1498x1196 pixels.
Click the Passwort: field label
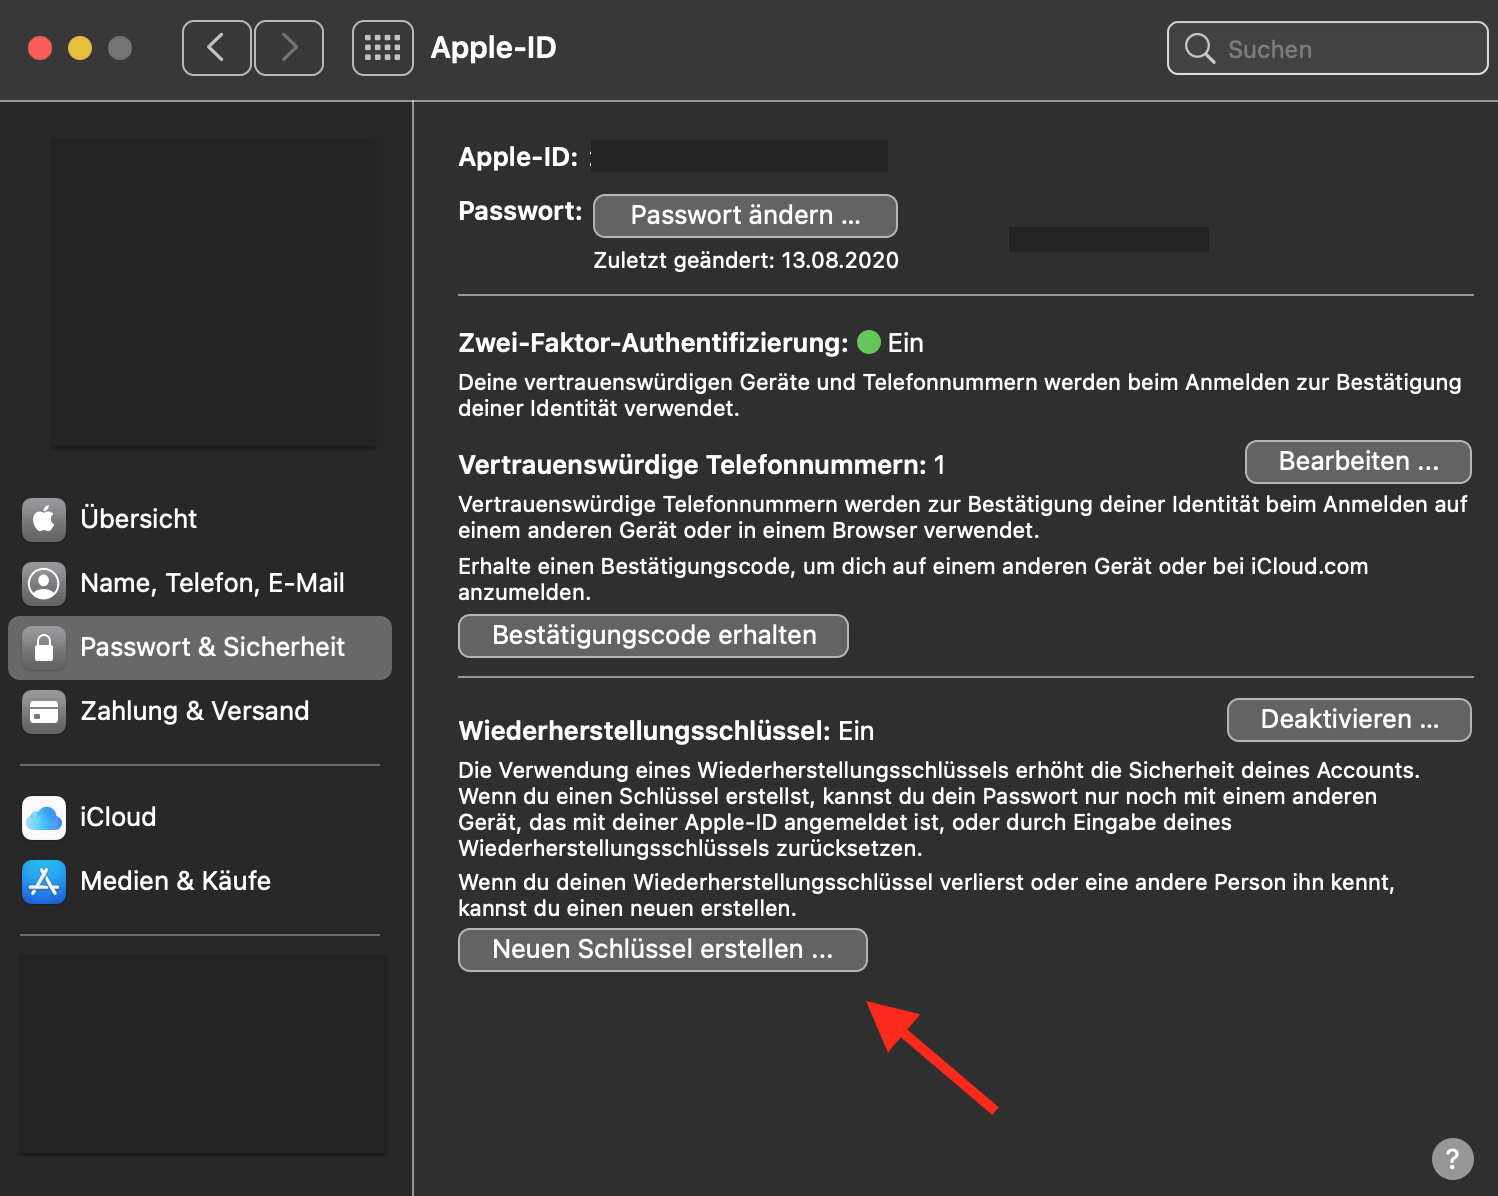coord(520,211)
